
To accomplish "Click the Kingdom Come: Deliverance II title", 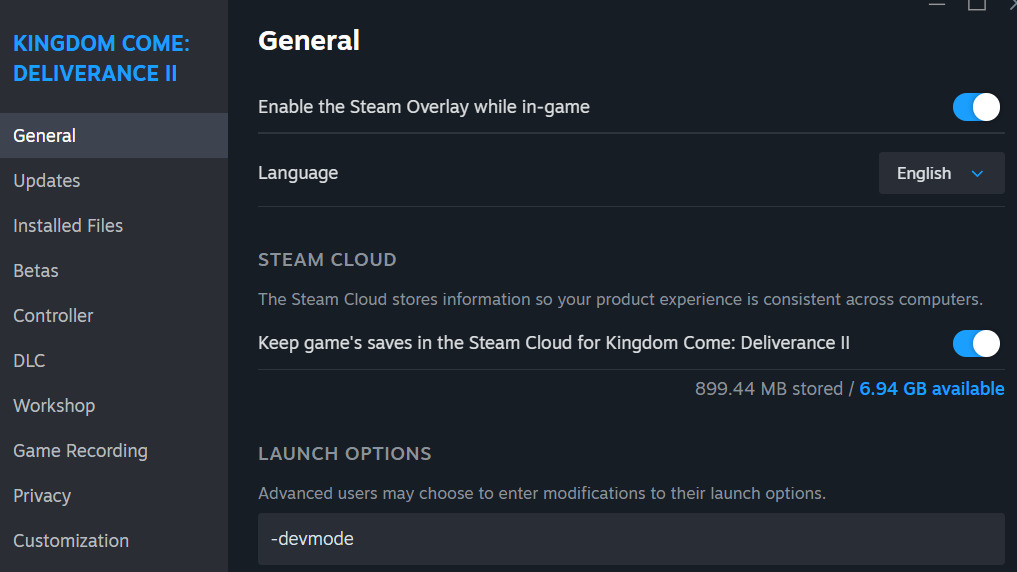I will click(101, 59).
